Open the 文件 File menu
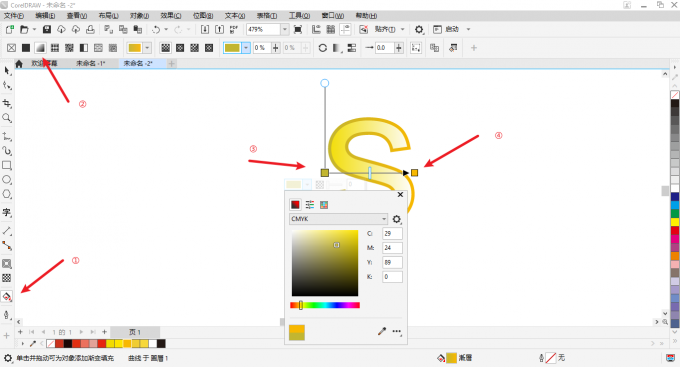This screenshot has height=367, width=680. (x=14, y=16)
